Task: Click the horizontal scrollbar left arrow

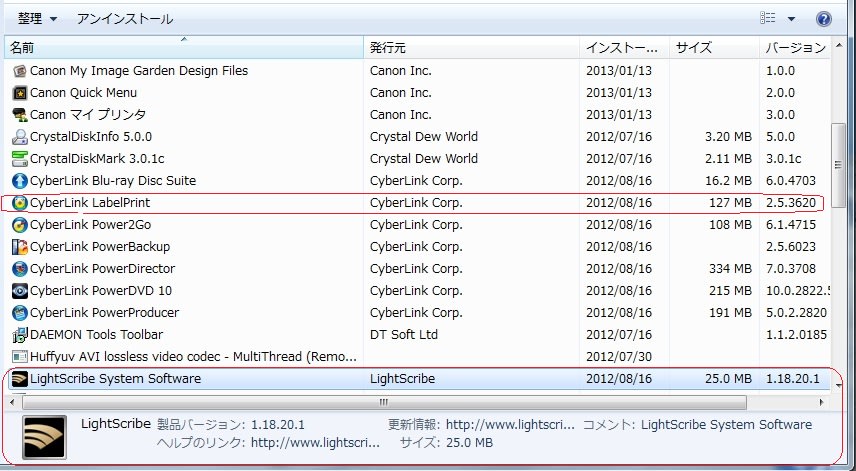Action: pyautogui.click(x=13, y=403)
